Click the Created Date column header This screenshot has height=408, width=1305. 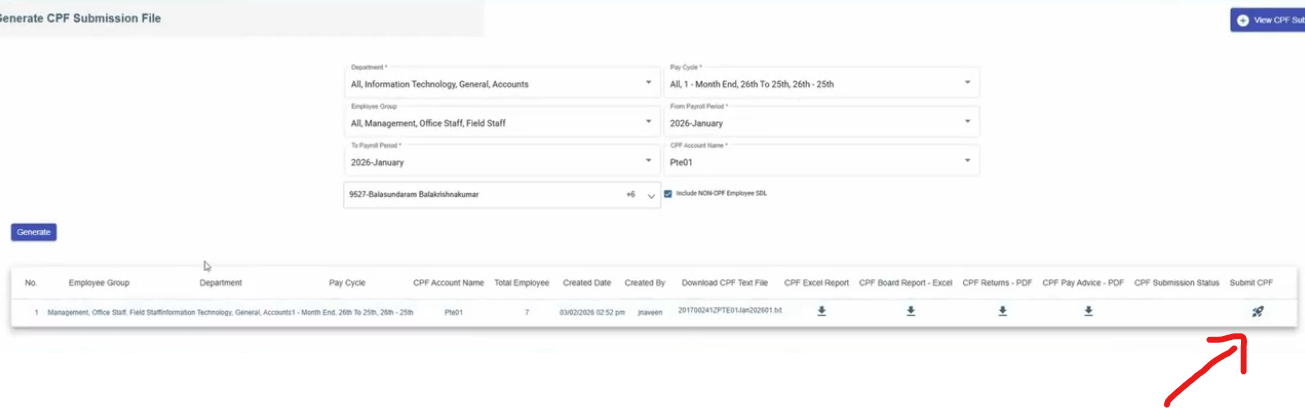[x=585, y=283]
